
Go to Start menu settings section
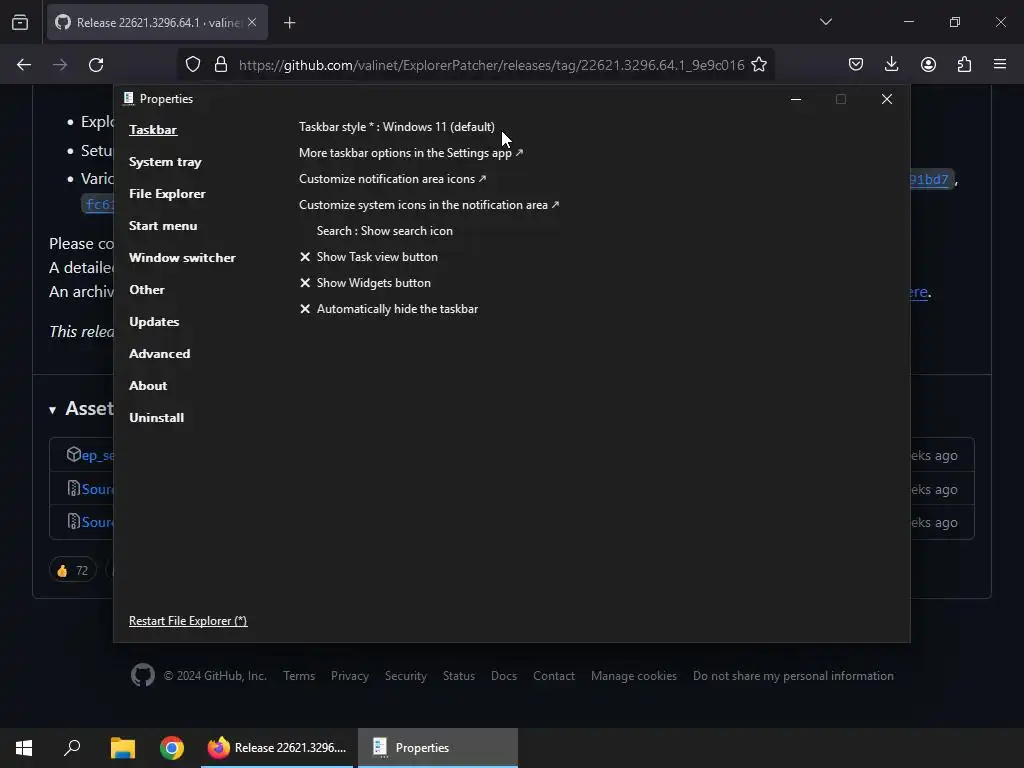pyautogui.click(x=163, y=225)
